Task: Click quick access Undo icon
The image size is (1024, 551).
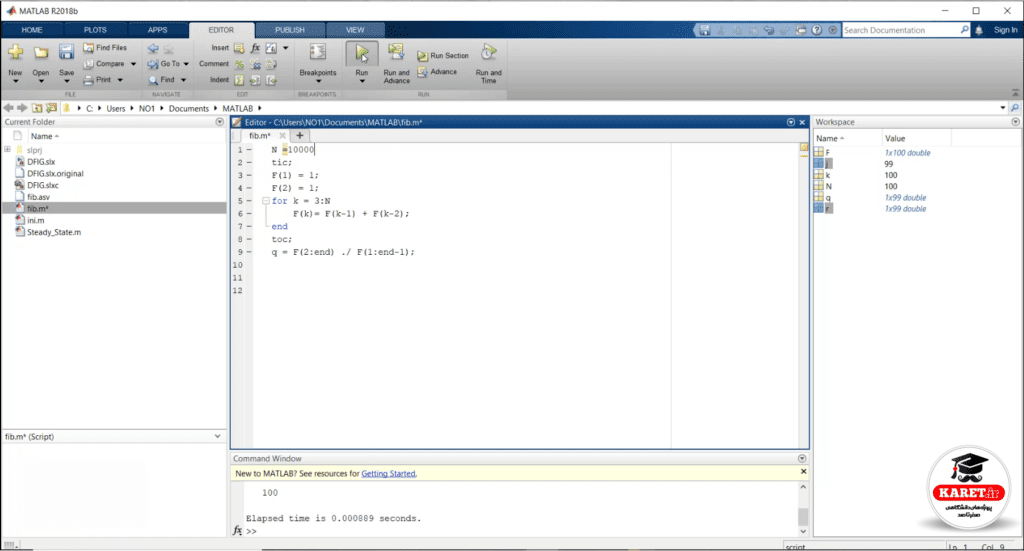Action: (x=769, y=30)
